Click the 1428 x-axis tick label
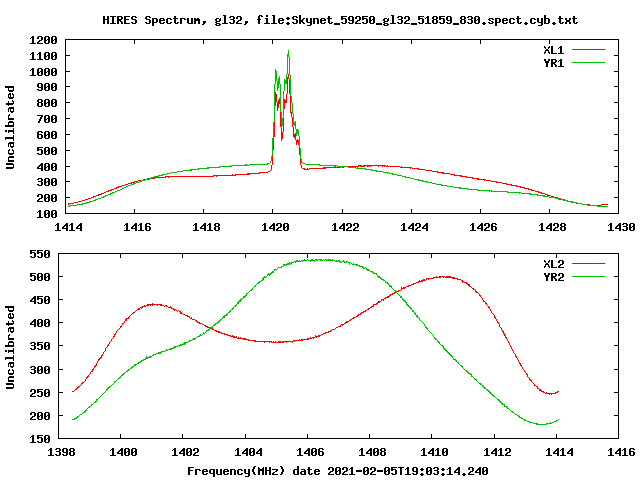 tap(552, 227)
